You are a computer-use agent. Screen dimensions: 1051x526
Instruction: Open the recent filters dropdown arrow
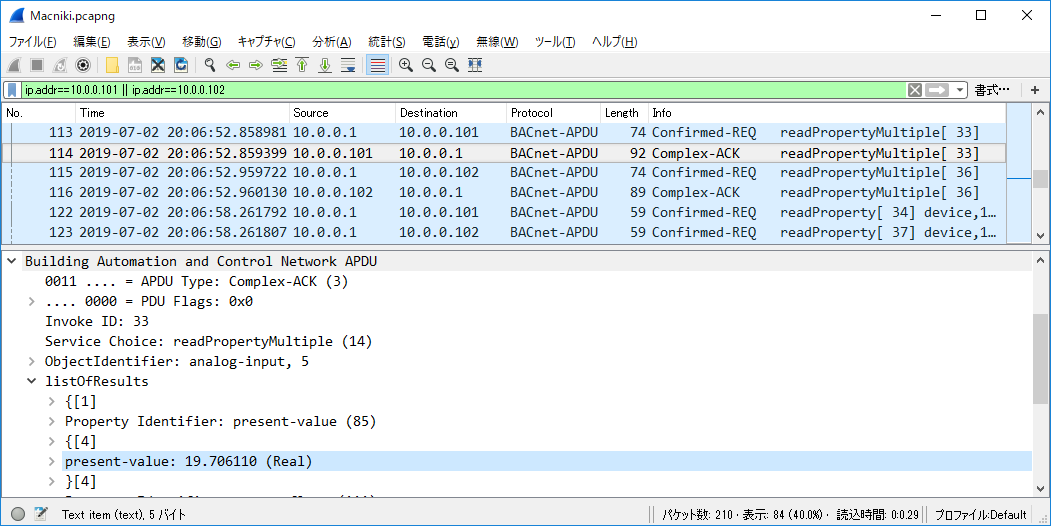(960, 90)
